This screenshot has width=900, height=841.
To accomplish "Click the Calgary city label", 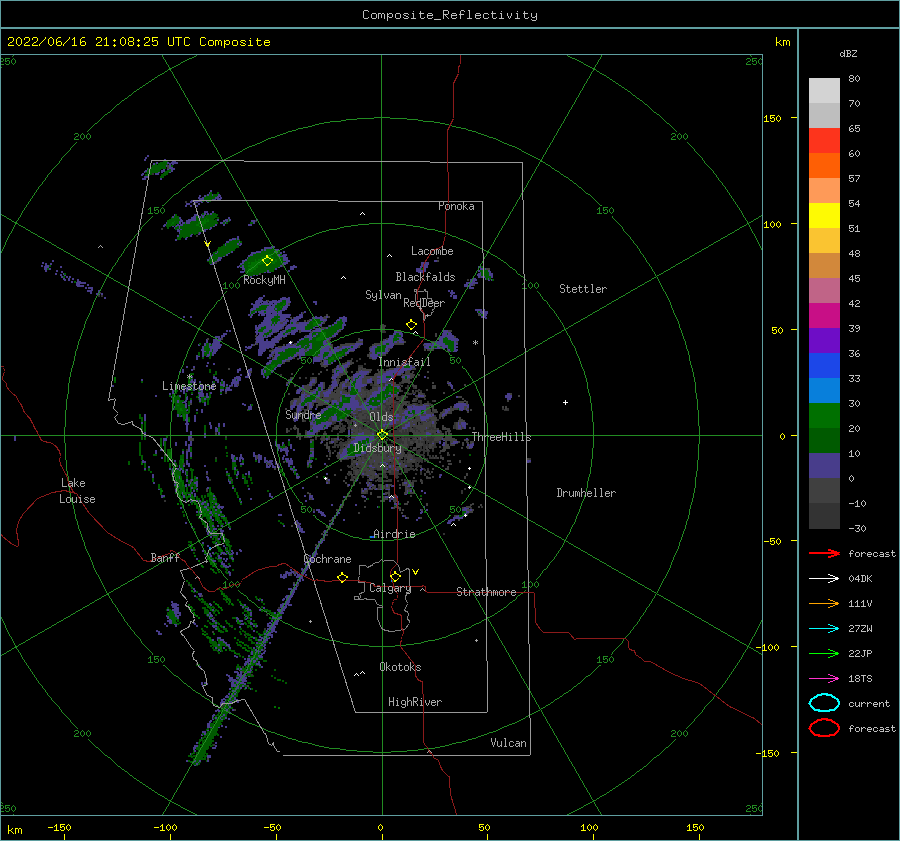I will pos(390,588).
